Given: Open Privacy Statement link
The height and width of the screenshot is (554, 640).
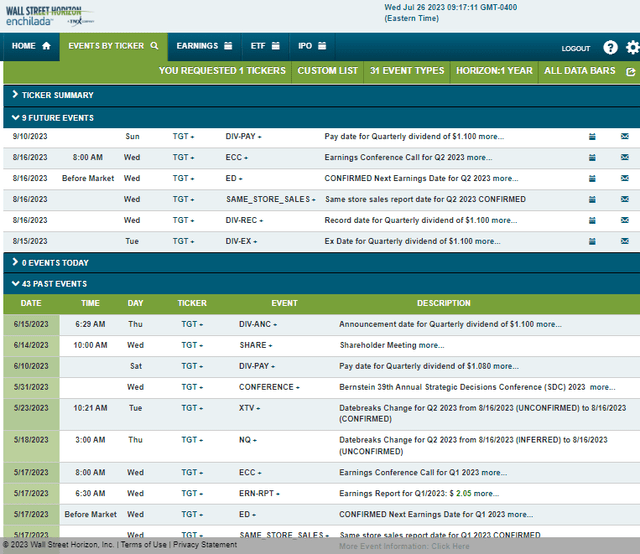Looking at the screenshot, I should (x=205, y=545).
